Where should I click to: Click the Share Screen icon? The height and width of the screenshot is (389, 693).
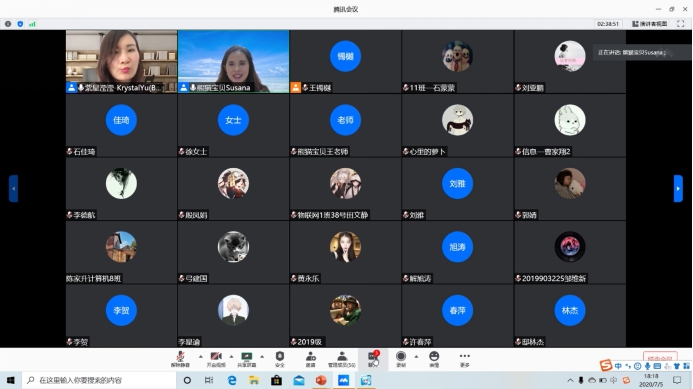pos(247,359)
